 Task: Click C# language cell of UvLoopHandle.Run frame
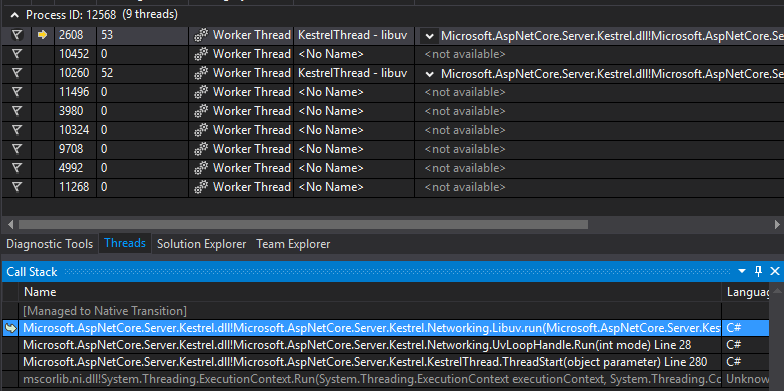click(745, 345)
